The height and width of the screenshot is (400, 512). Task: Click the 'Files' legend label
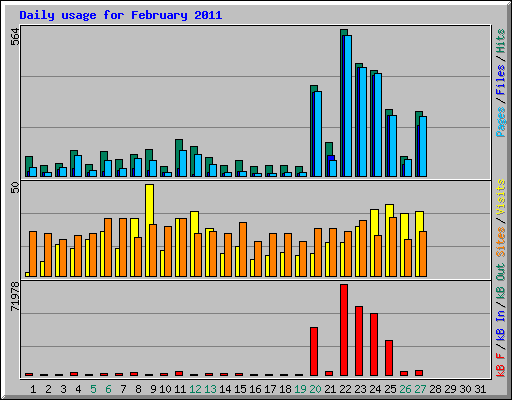pyautogui.click(x=500, y=80)
